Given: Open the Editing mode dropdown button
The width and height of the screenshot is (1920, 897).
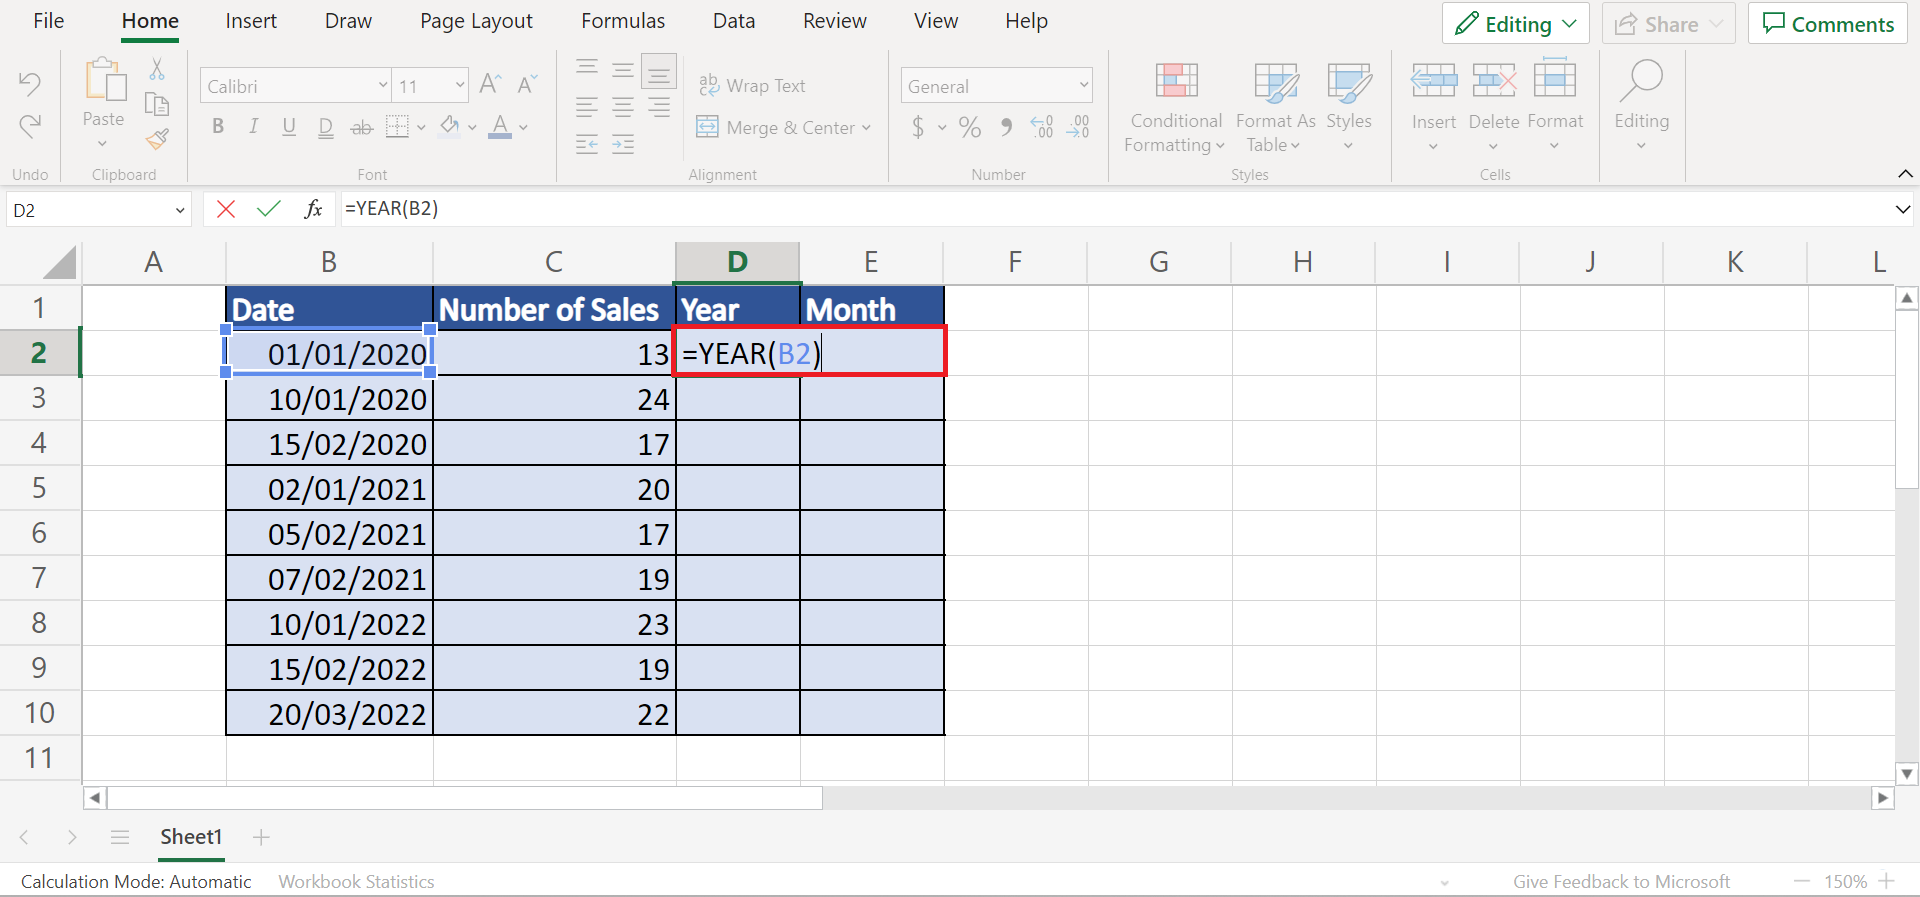Looking at the screenshot, I should point(1515,23).
